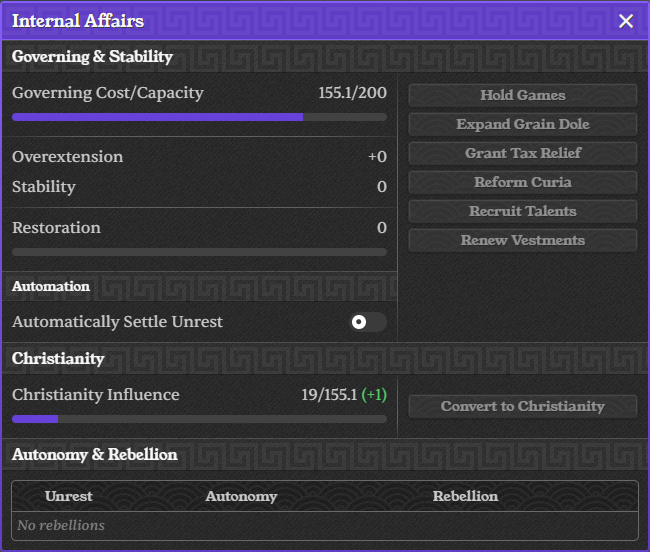Click the Governing Cost/Capacity progress bar
Viewport: 650px width, 552px height.
pyautogui.click(x=199, y=117)
